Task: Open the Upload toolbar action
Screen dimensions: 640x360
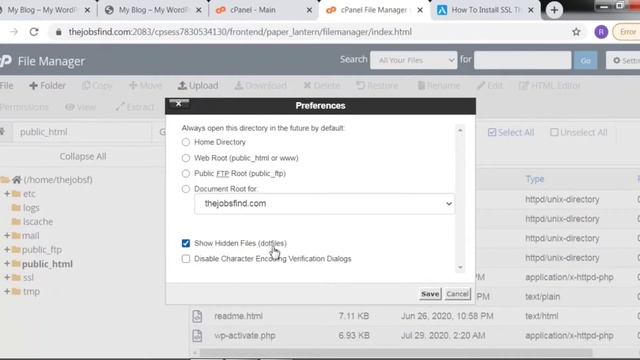Action: coord(198,86)
